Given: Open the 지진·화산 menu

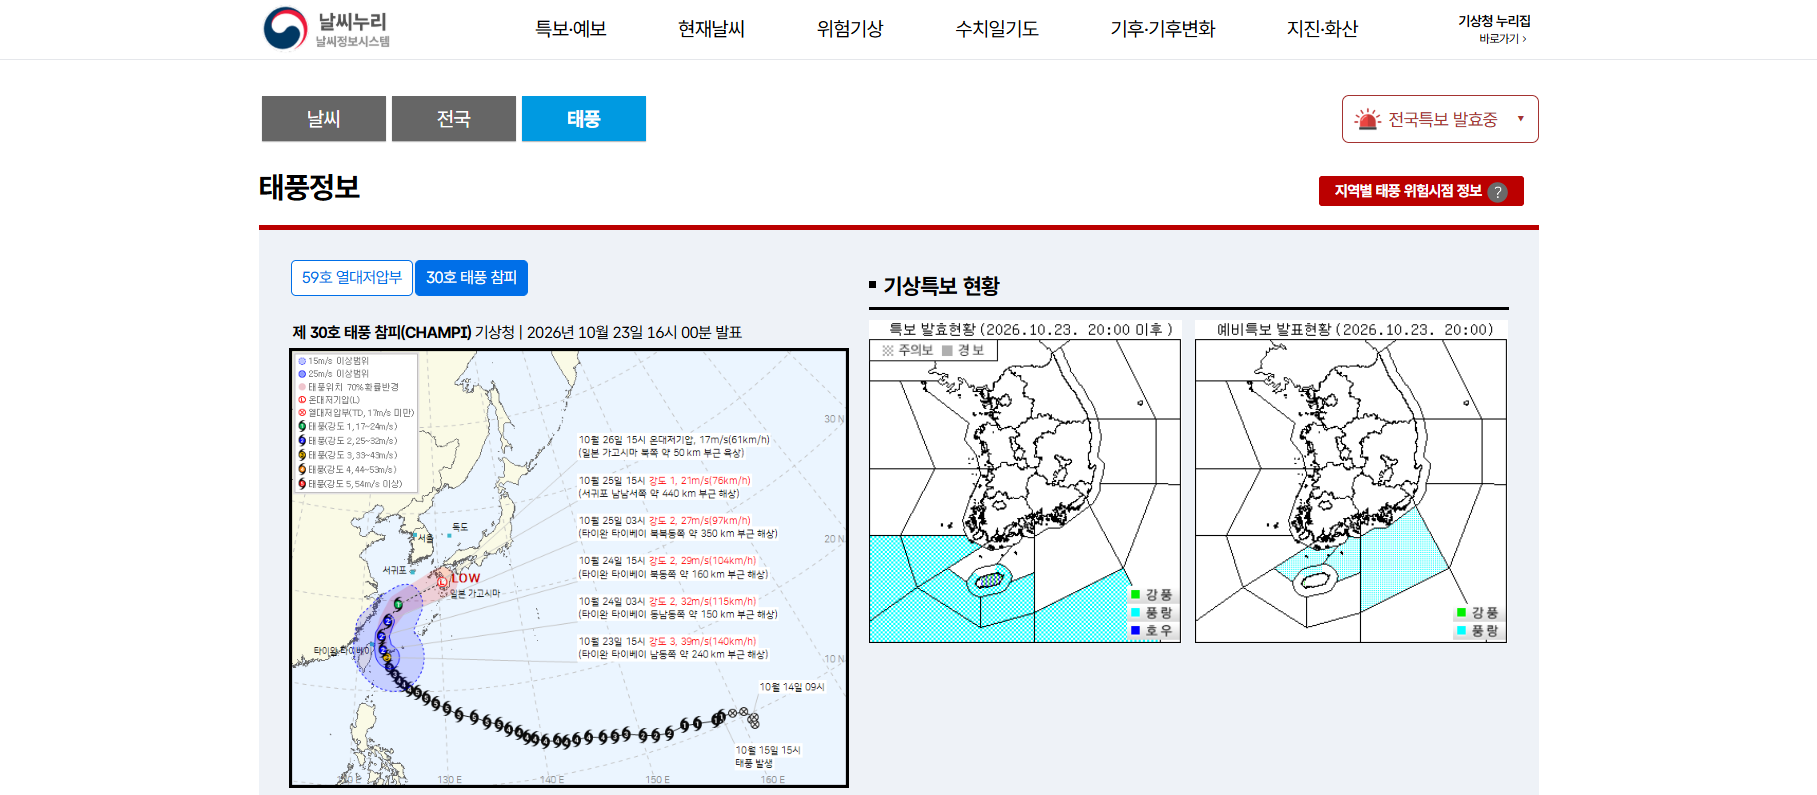Looking at the screenshot, I should (1323, 29).
